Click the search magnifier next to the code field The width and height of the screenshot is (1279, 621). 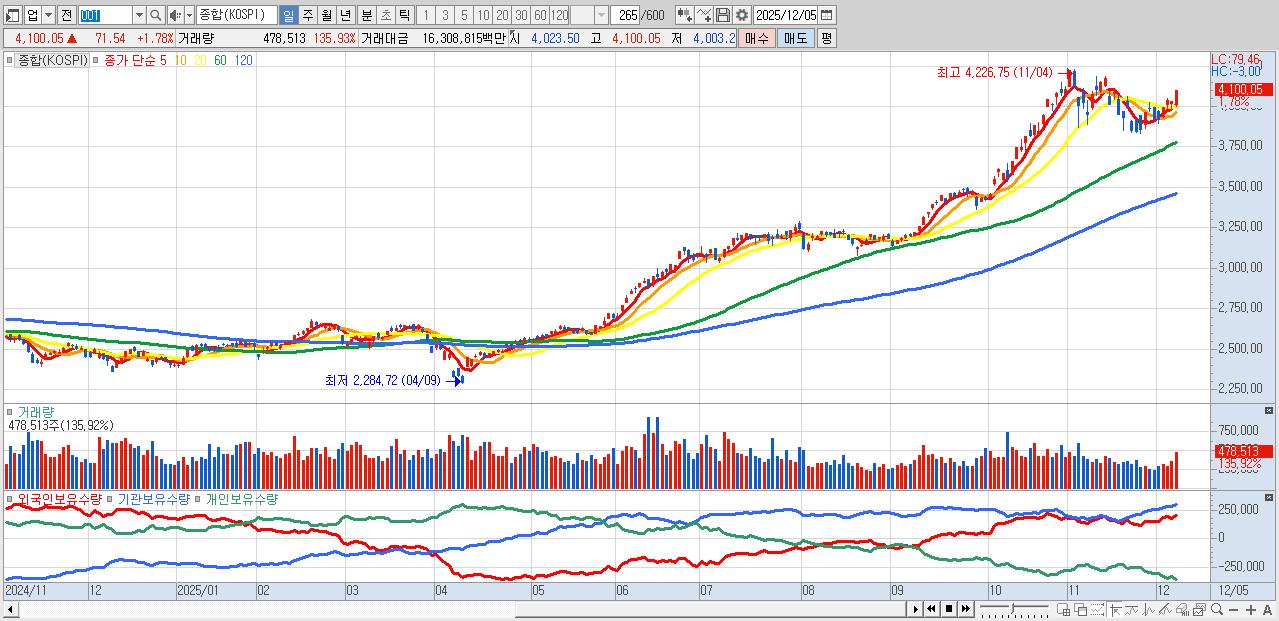[155, 15]
